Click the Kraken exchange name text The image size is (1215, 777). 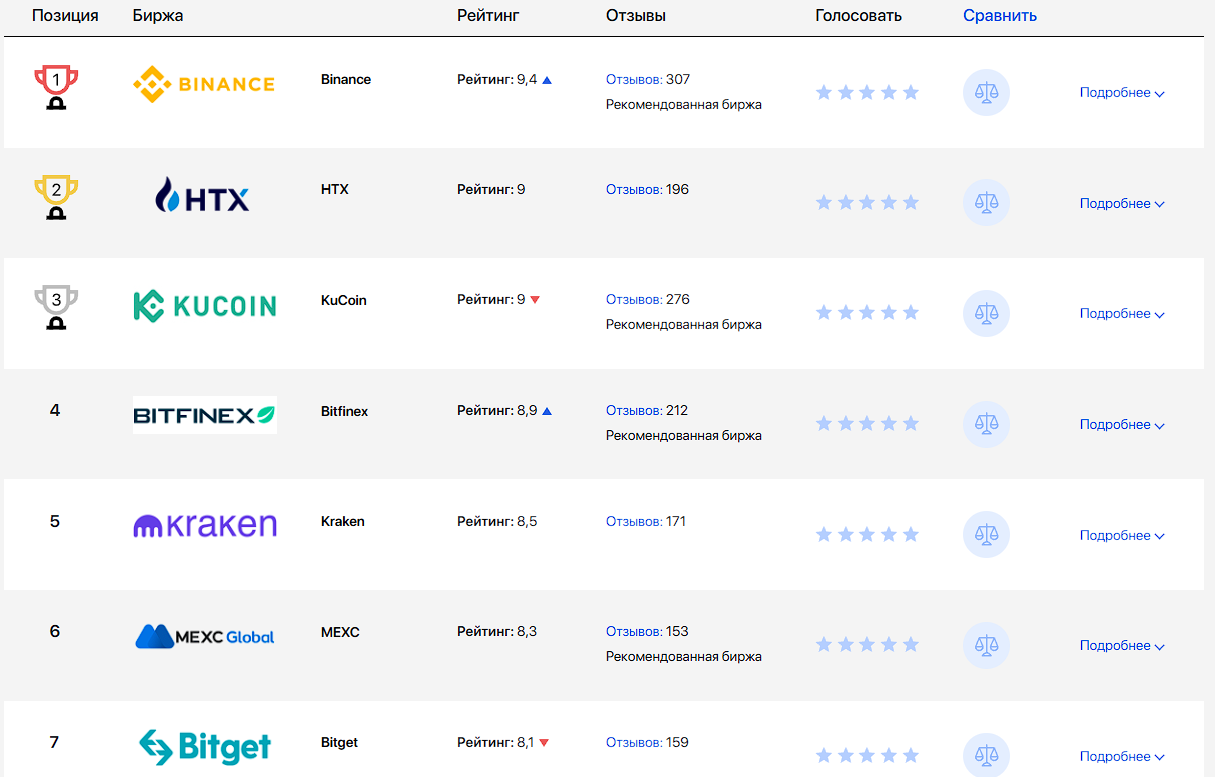coord(343,521)
